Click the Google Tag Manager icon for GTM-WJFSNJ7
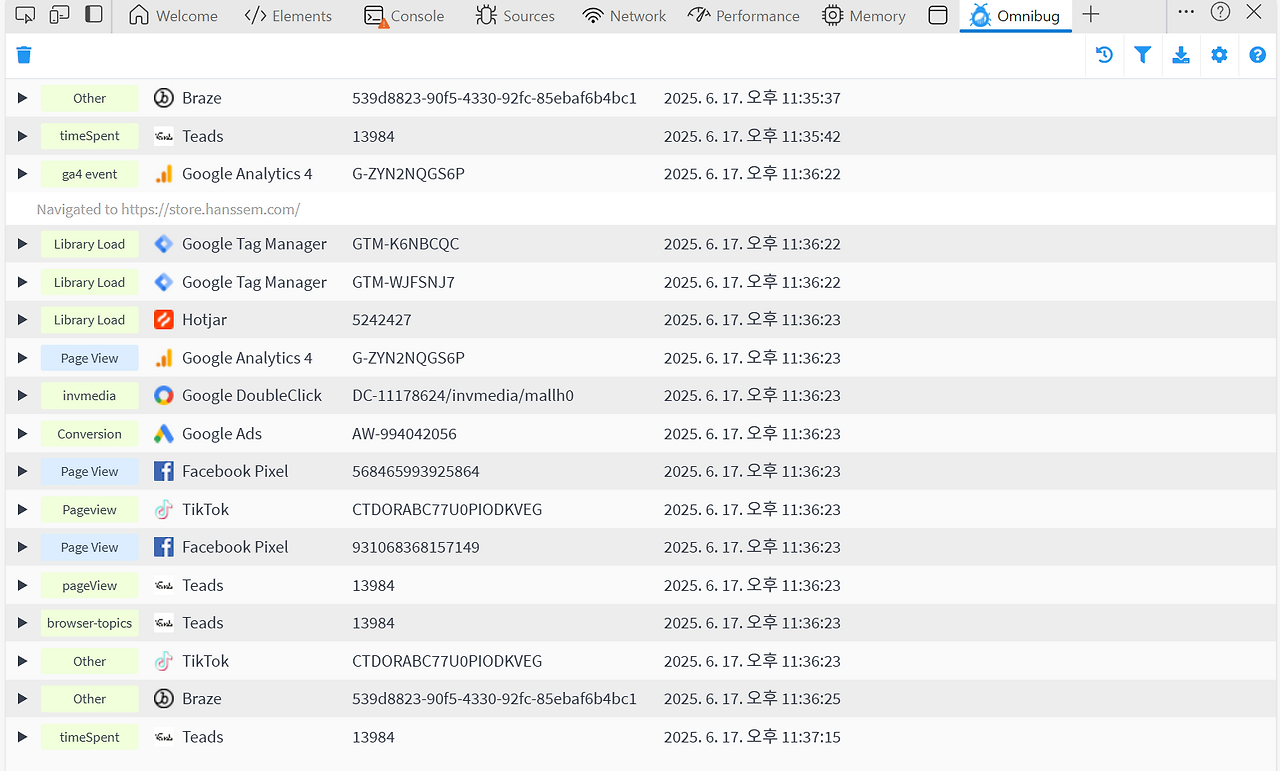 (164, 282)
